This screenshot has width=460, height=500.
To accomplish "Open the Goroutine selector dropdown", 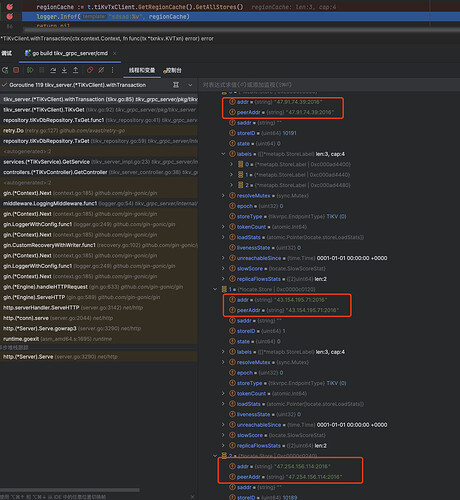I will pos(190,85).
